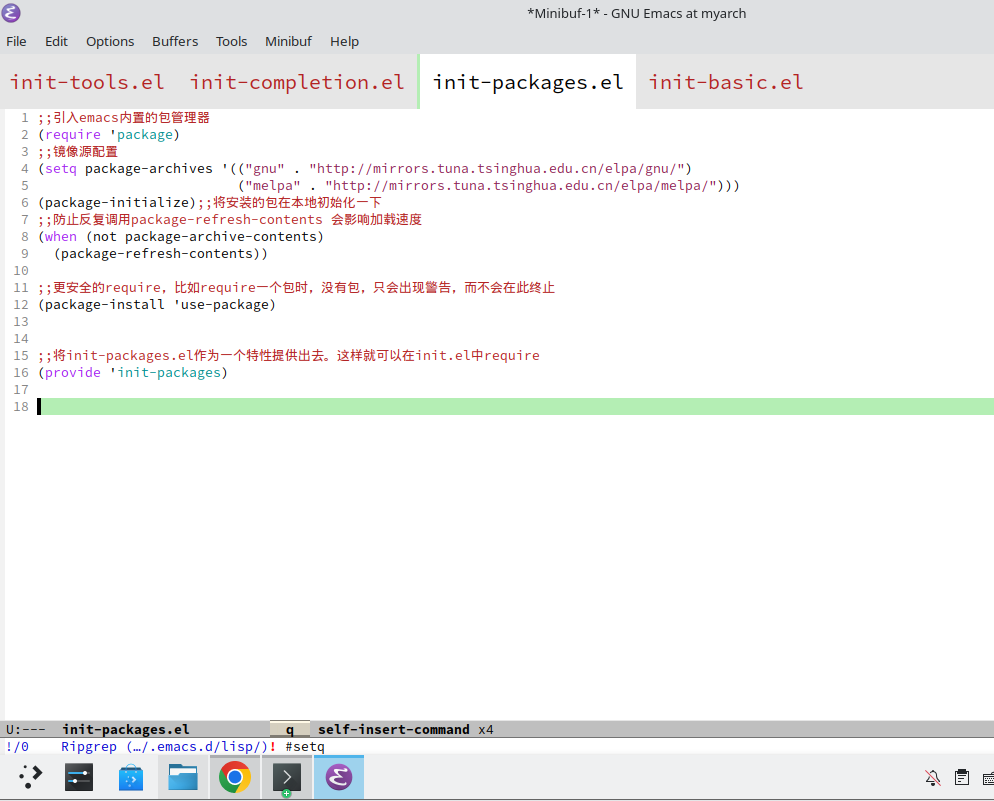Image resolution: width=994 pixels, height=801 pixels.
Task: Place cursor on the package-install line
Action: tap(157, 304)
